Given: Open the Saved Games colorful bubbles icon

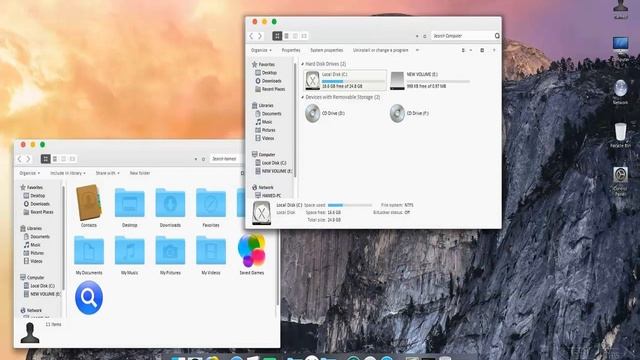Looking at the screenshot, I should [x=251, y=250].
